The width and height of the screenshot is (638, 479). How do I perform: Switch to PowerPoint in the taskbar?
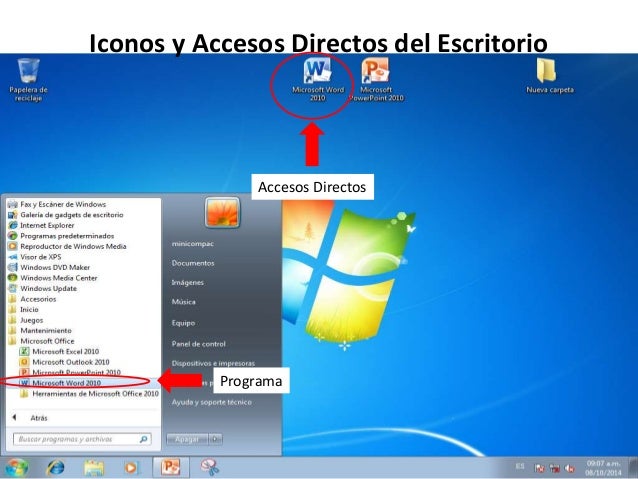click(171, 467)
